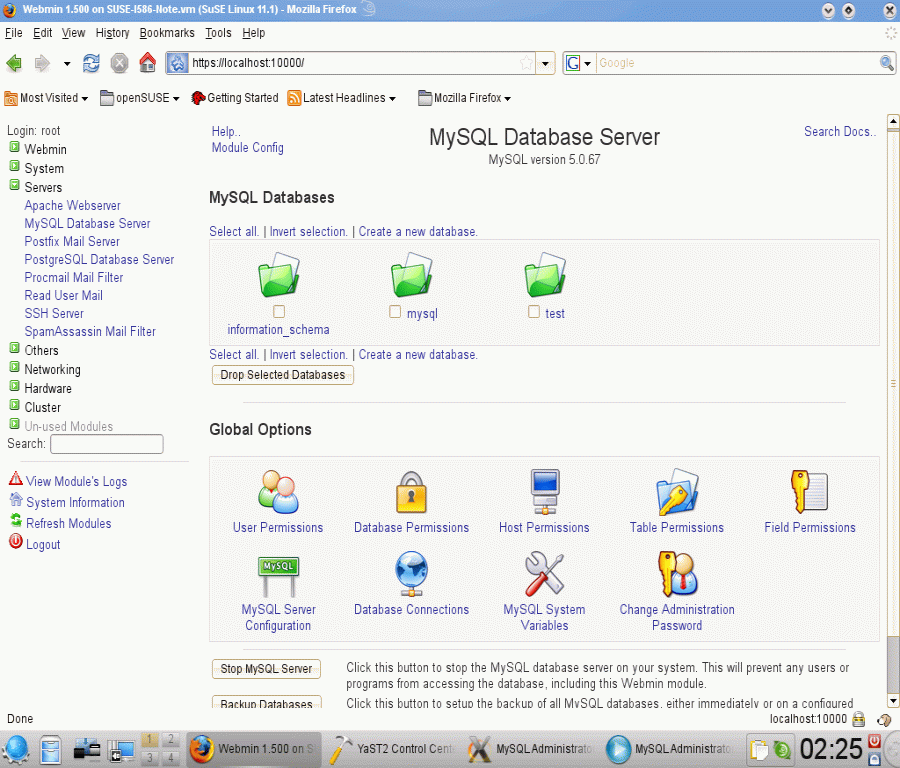Go forward with the browser forward arrow
900x768 pixels.
42,63
